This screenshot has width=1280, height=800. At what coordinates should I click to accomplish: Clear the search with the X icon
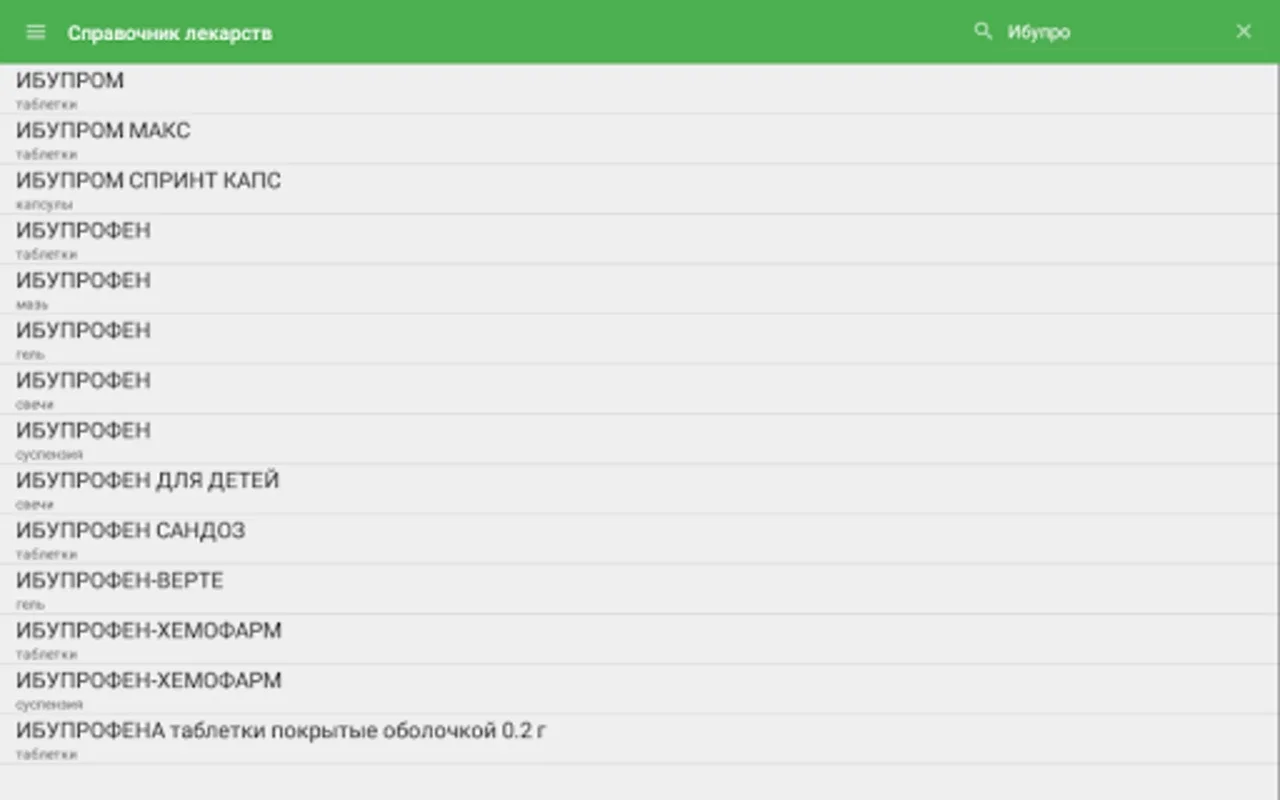tap(1244, 32)
